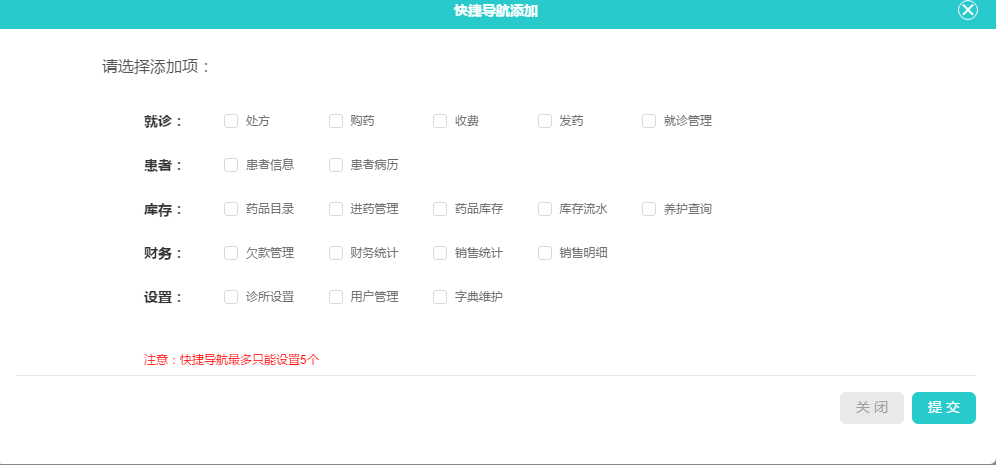Select the 患者病历 option

335,165
